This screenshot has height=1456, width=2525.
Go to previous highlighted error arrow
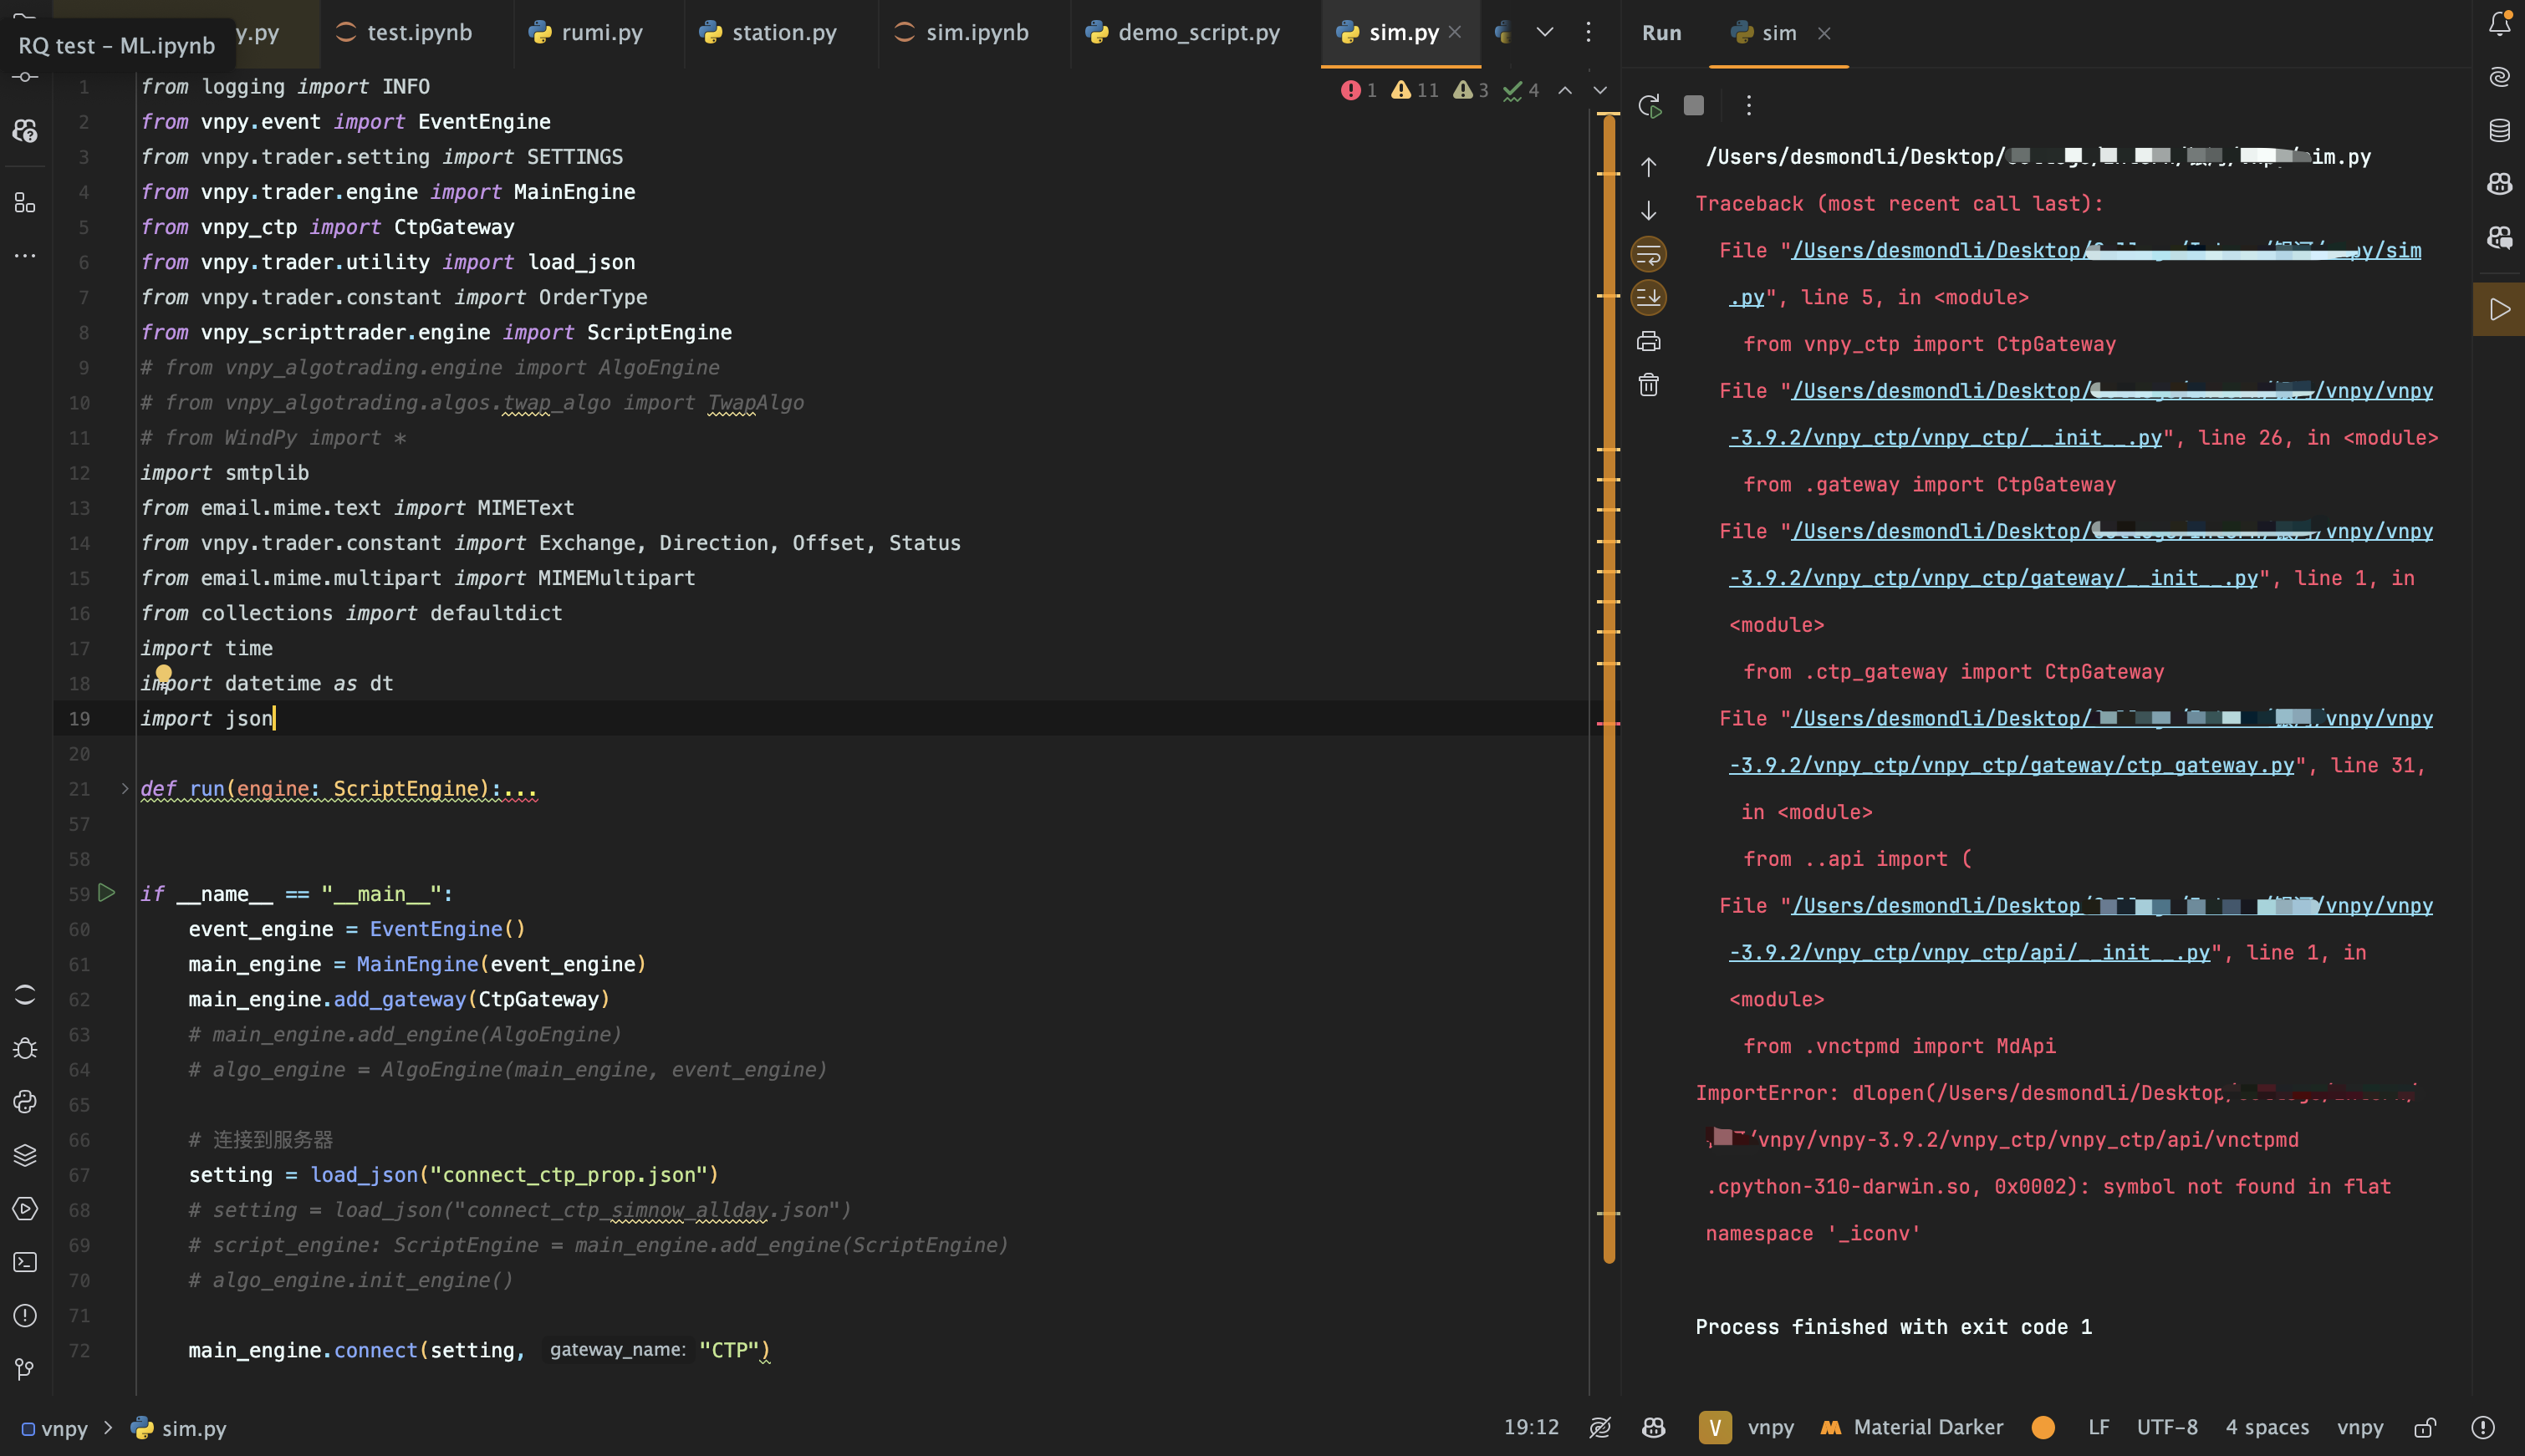pyautogui.click(x=1565, y=90)
